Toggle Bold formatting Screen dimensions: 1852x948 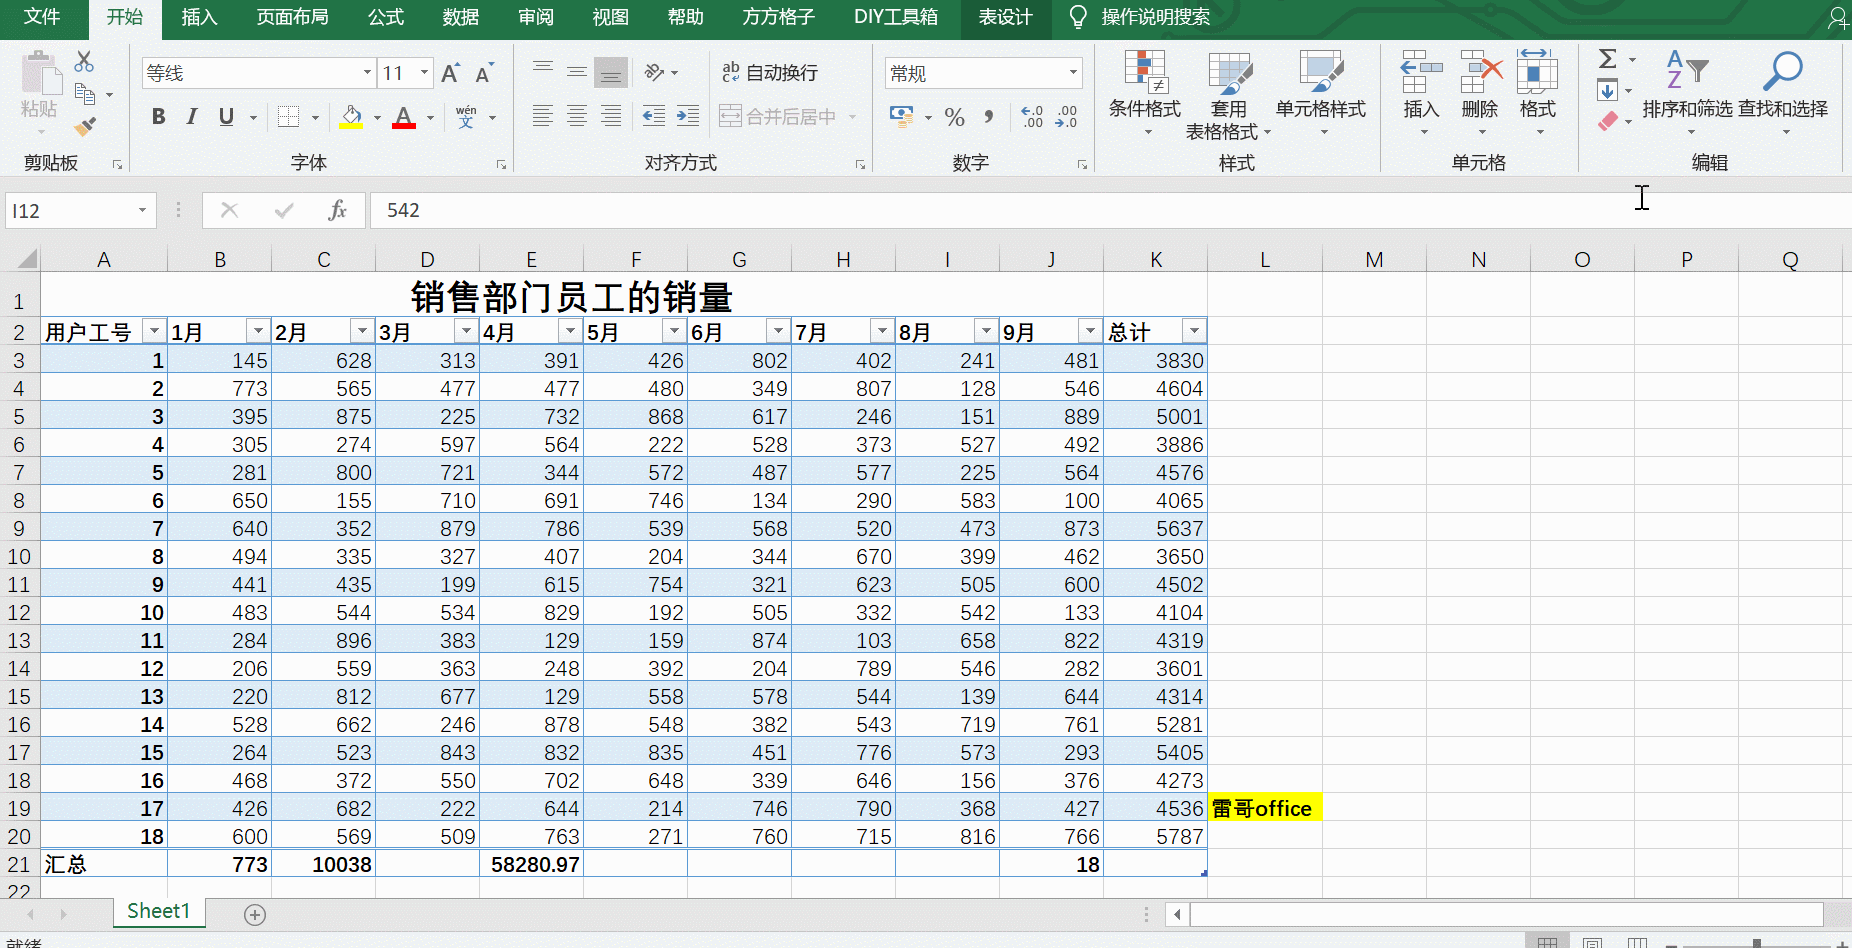(158, 117)
